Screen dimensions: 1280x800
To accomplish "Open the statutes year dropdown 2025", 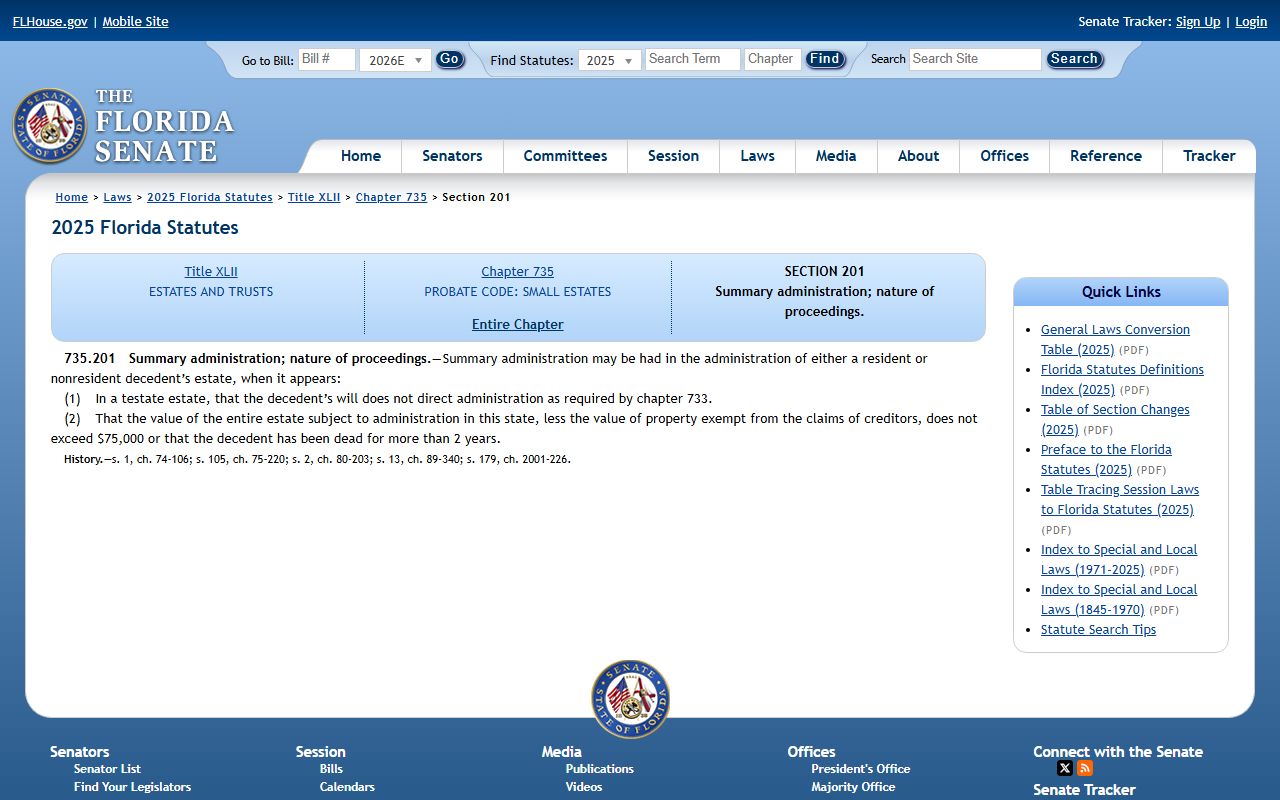I will click(x=609, y=60).
